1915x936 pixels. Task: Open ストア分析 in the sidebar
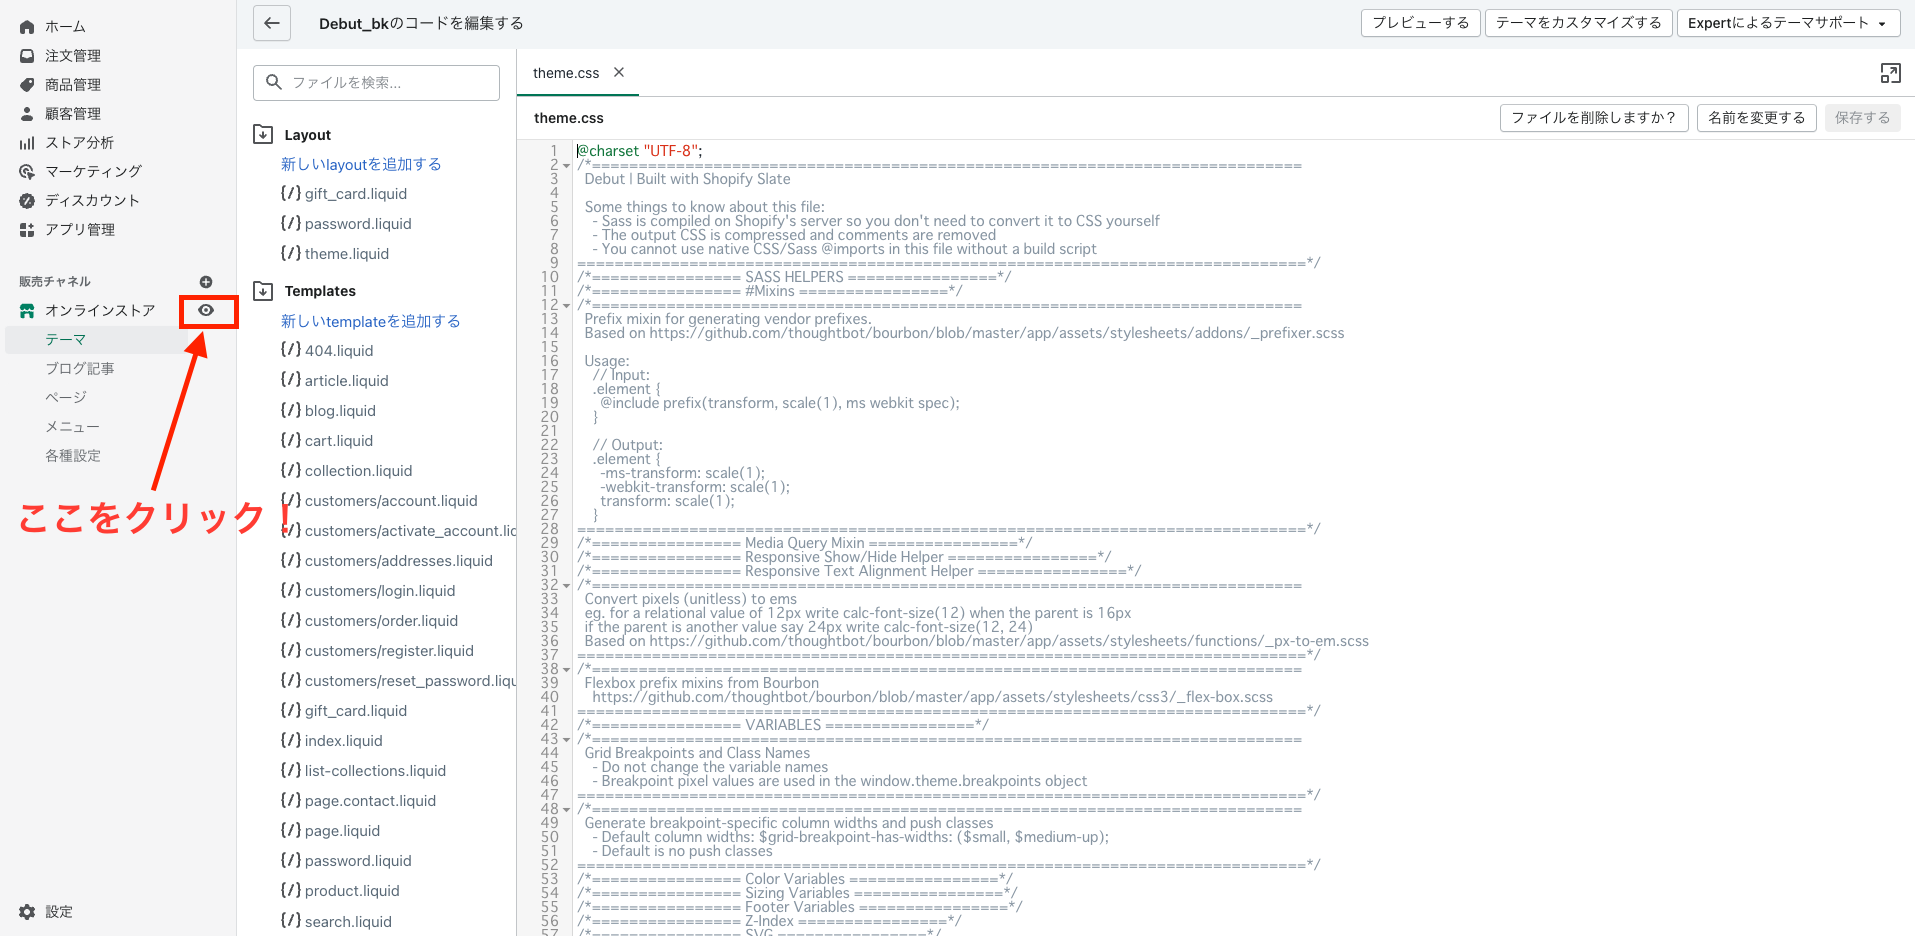pos(79,143)
